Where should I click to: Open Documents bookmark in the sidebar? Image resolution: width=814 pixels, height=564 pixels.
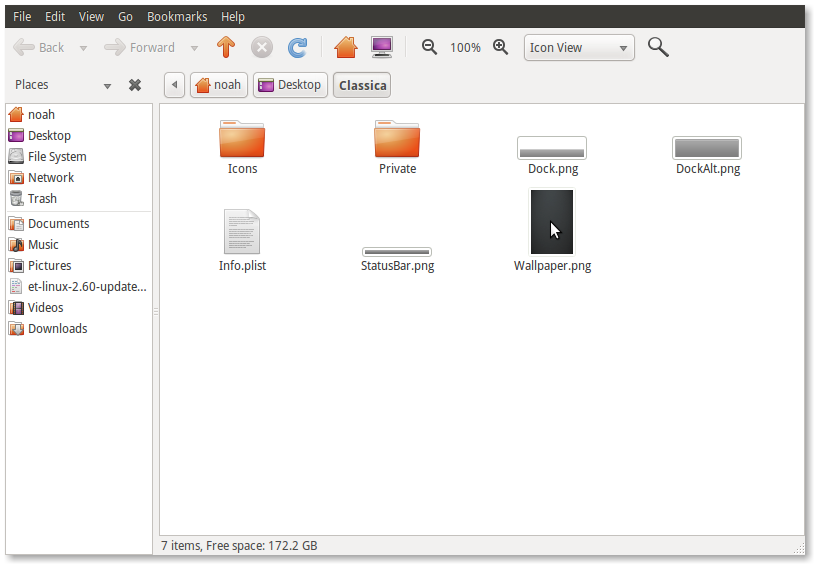(79, 223)
